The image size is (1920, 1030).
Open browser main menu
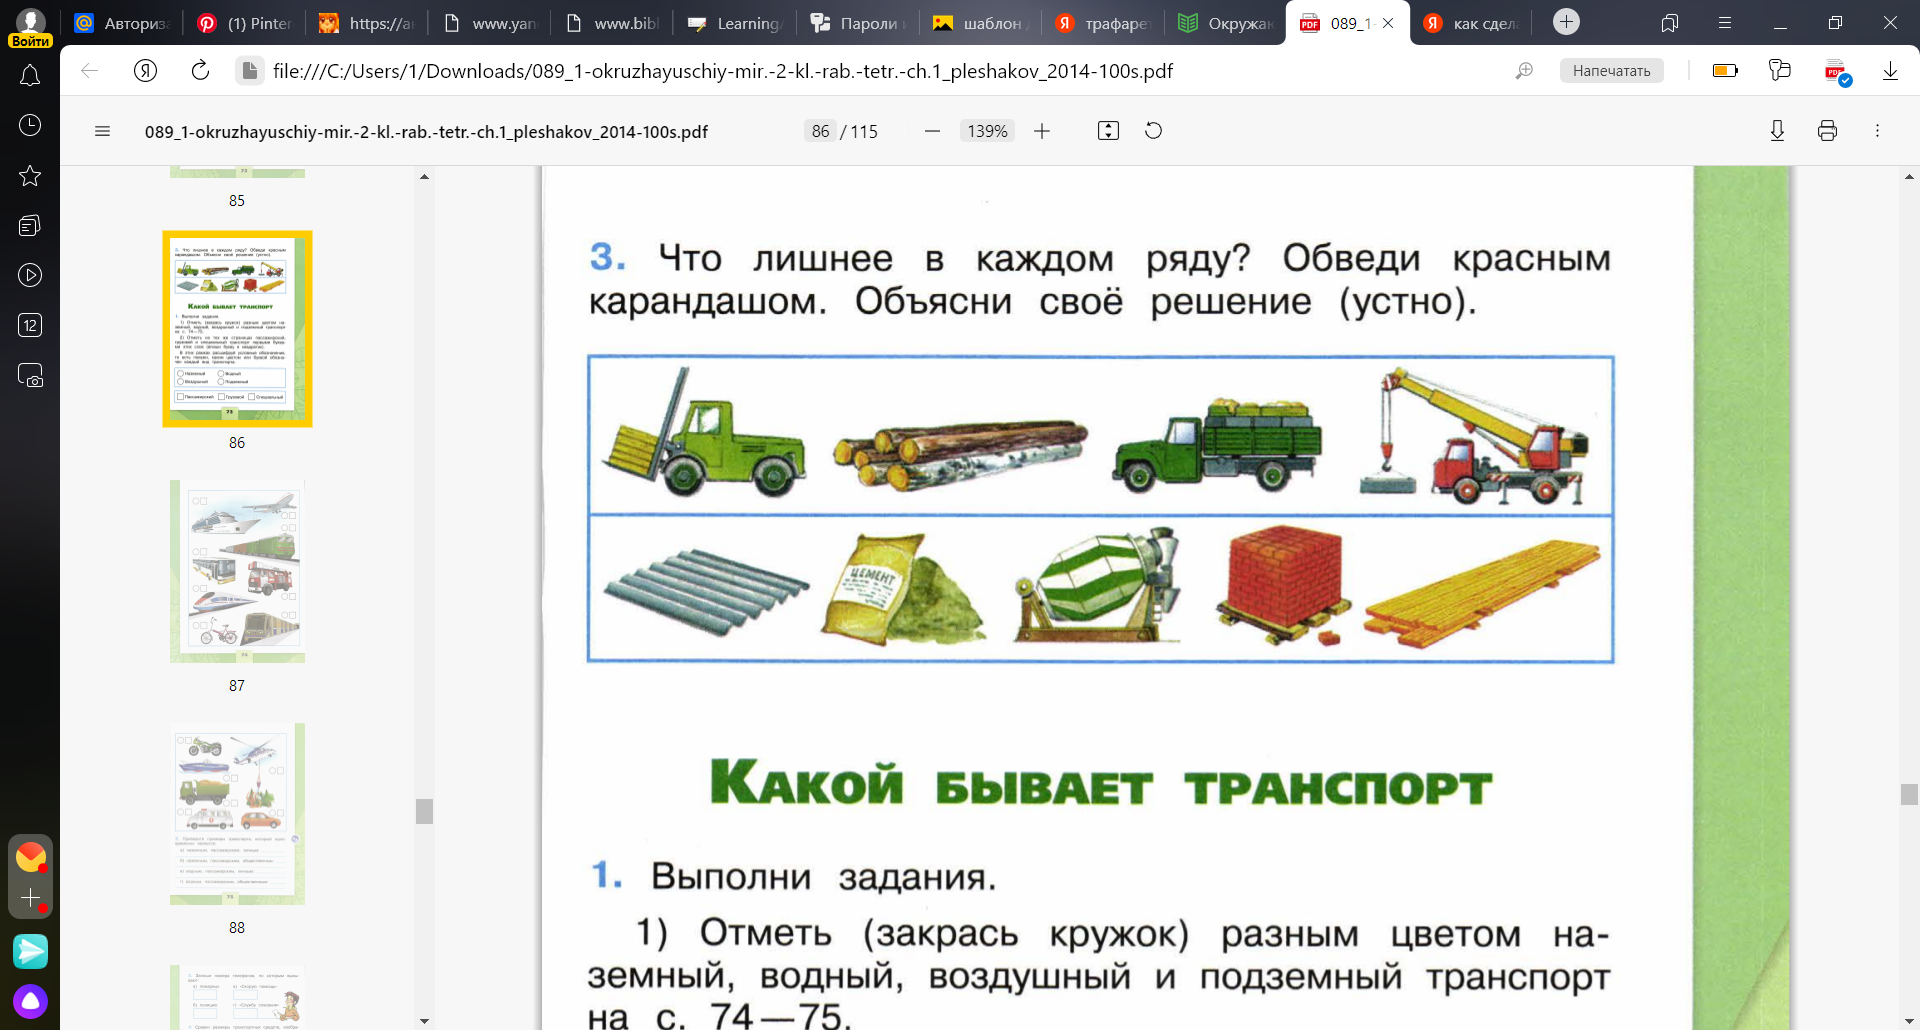1725,23
